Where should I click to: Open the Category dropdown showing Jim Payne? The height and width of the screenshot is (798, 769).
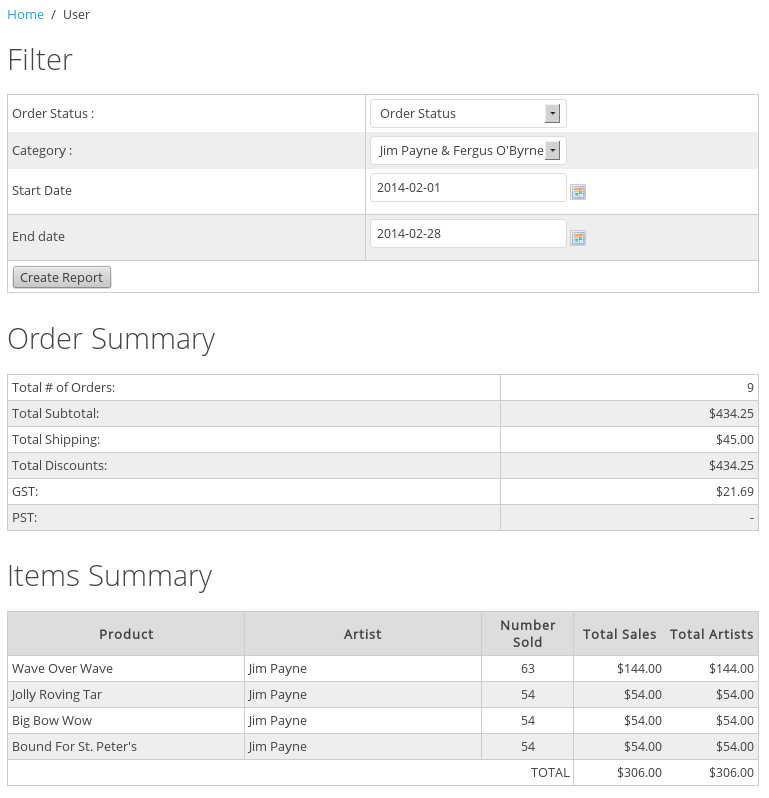coord(468,151)
